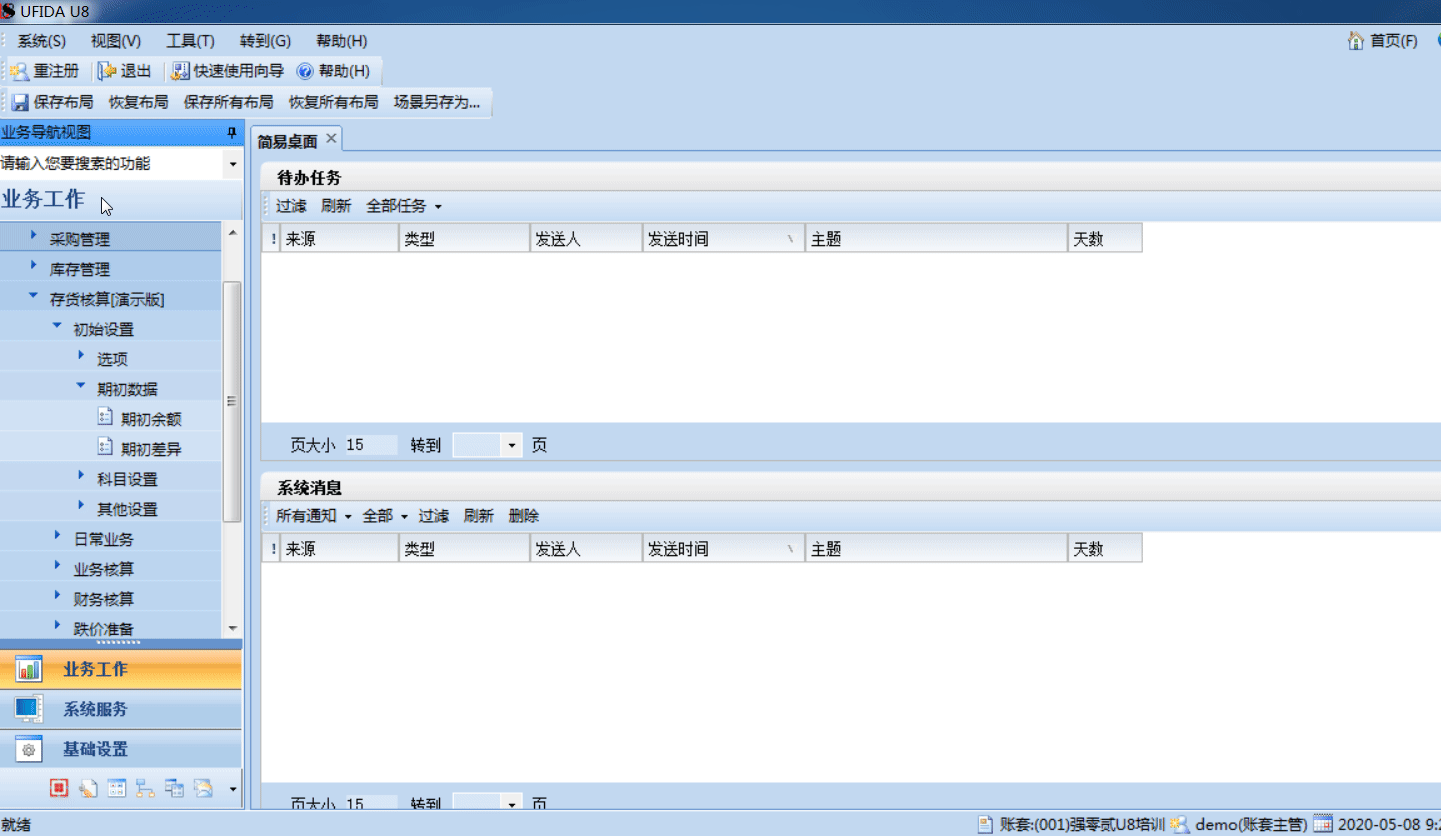This screenshot has height=836, width=1441.
Task: Click the mail envelope icon in bottom strip
Action: point(204,788)
